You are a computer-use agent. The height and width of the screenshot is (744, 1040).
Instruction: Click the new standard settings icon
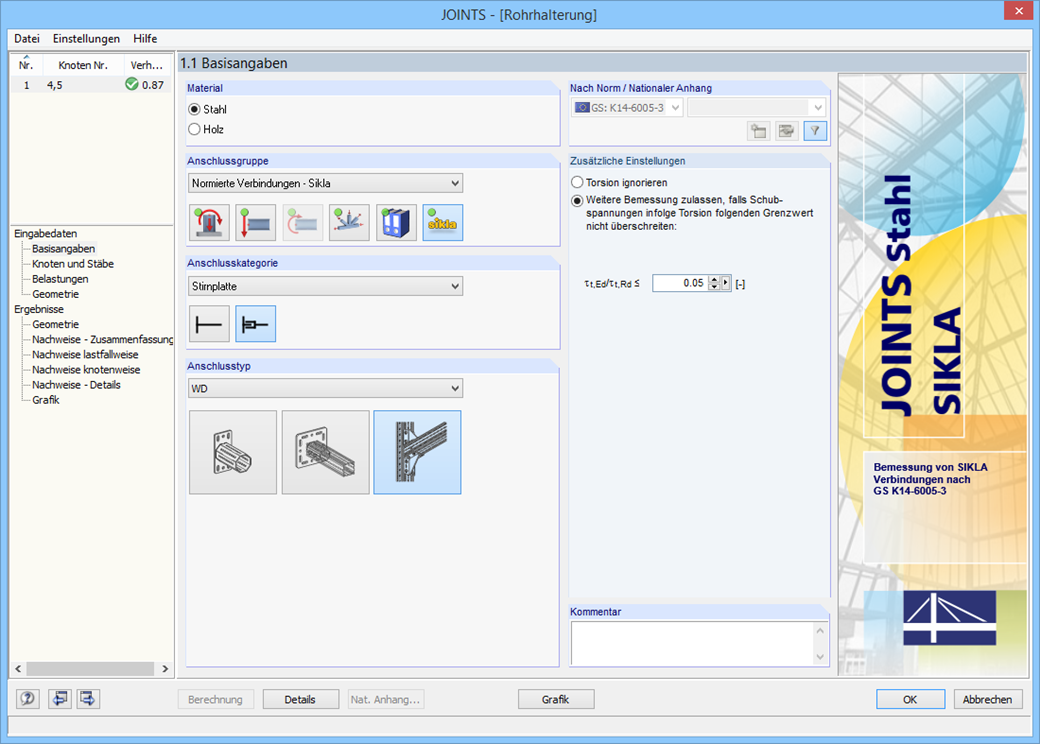(758, 131)
